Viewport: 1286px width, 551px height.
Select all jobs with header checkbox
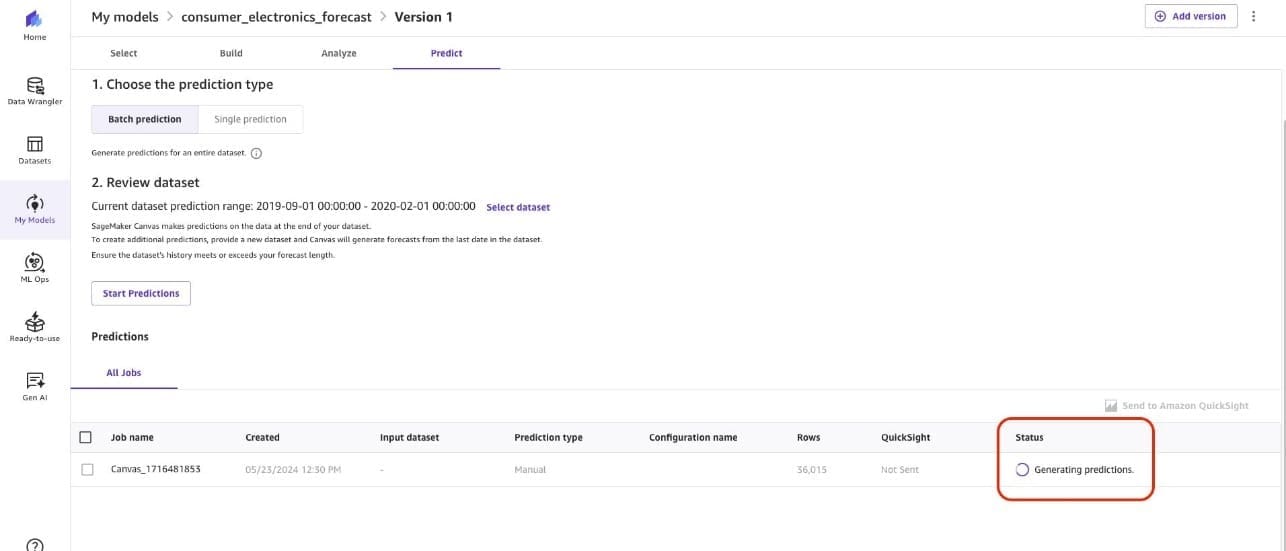point(86,437)
